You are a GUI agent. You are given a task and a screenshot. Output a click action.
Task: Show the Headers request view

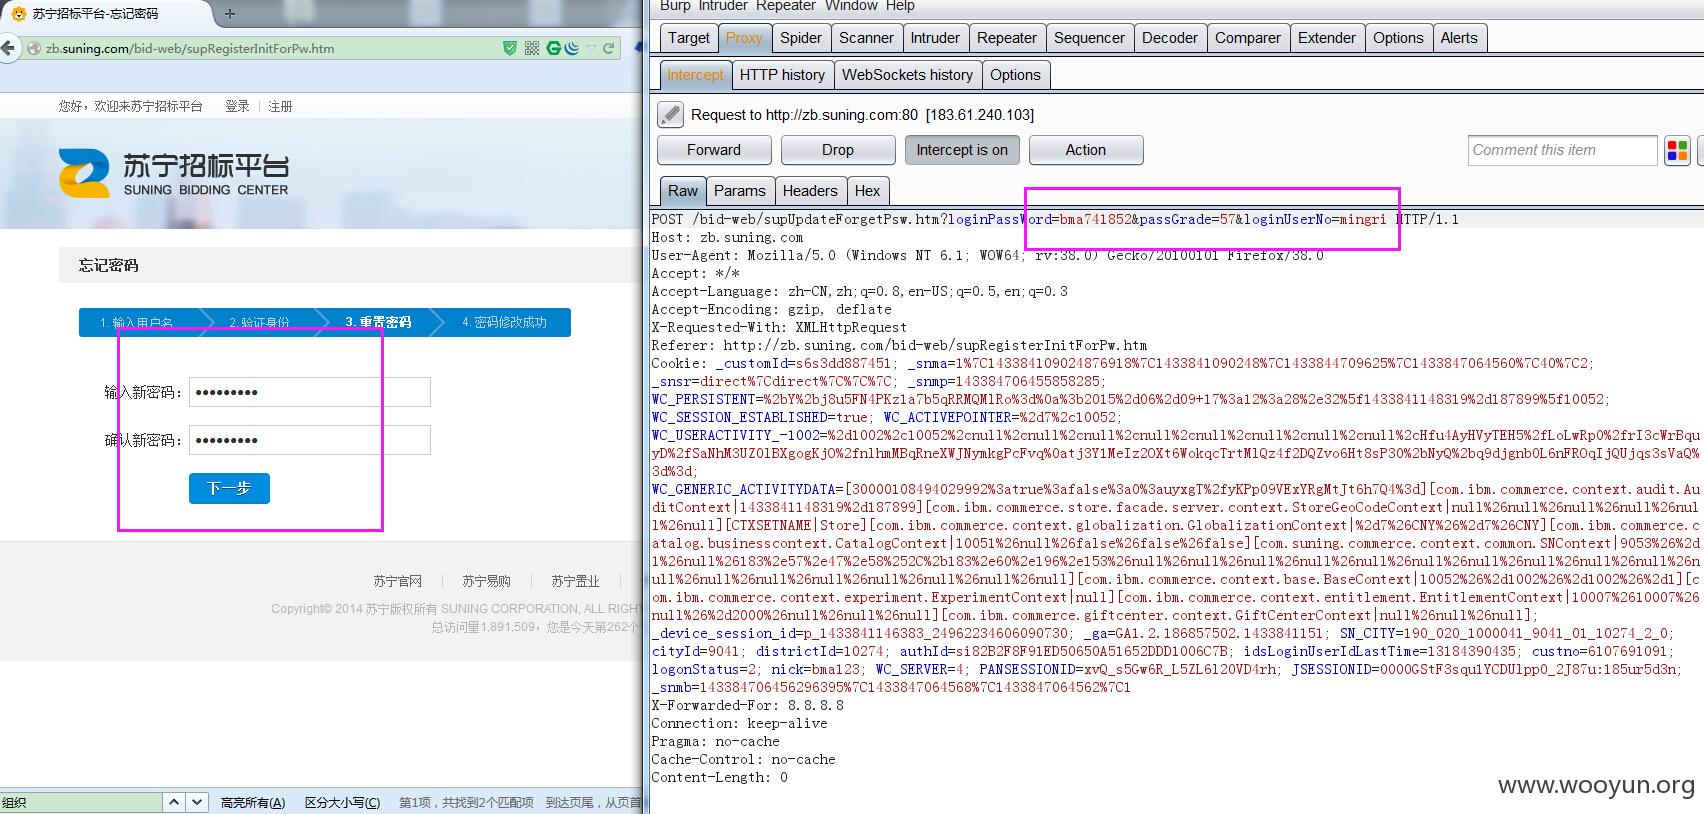(x=810, y=191)
